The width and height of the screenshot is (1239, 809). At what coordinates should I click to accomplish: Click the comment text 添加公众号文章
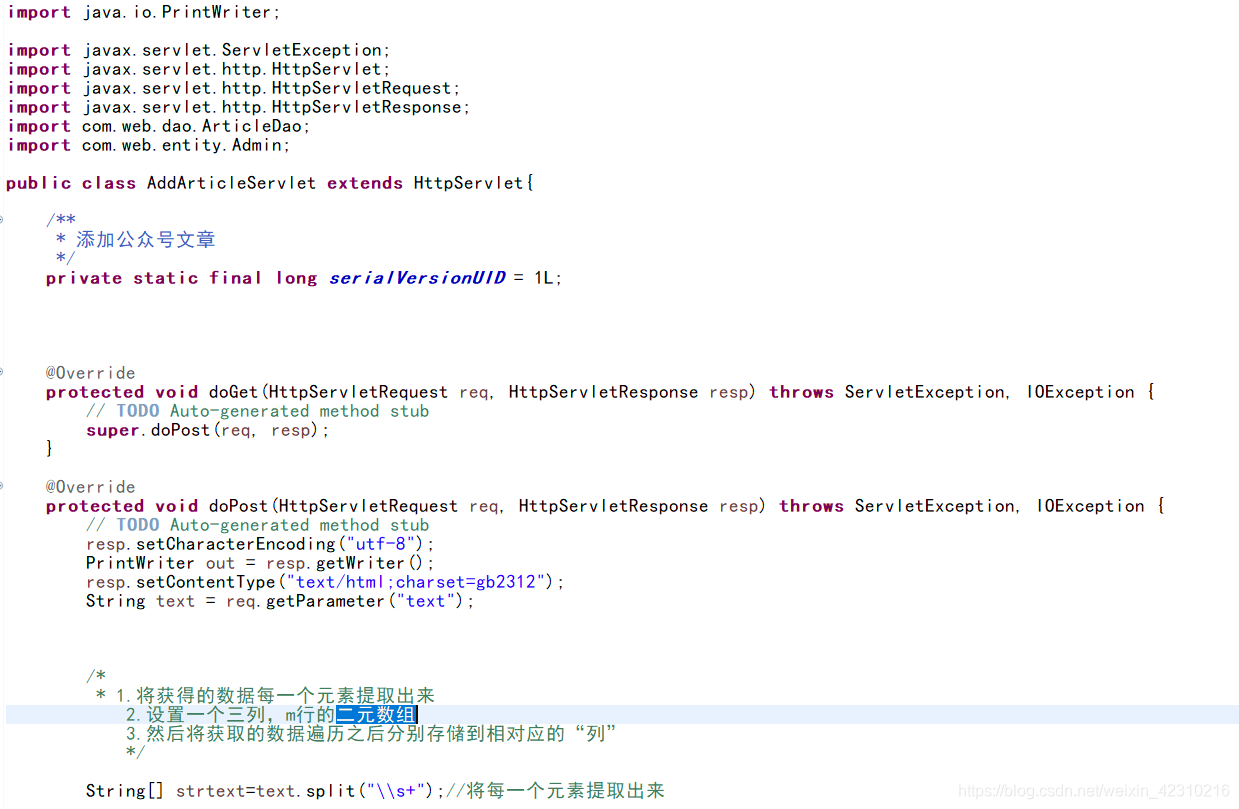[146, 240]
